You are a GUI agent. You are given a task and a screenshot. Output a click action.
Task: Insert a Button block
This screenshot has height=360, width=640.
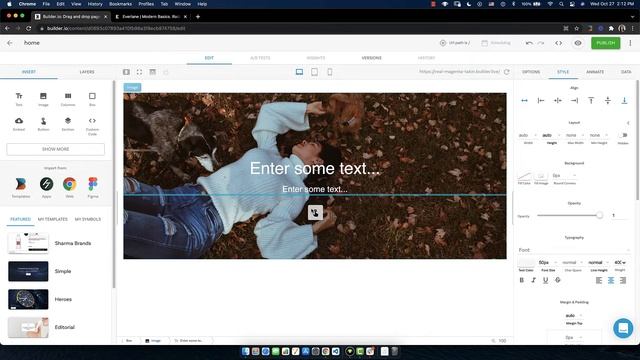(x=43, y=123)
